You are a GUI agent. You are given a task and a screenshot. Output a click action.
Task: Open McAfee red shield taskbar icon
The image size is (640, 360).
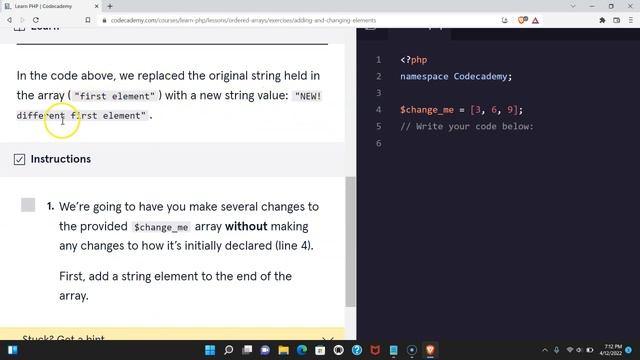376,350
